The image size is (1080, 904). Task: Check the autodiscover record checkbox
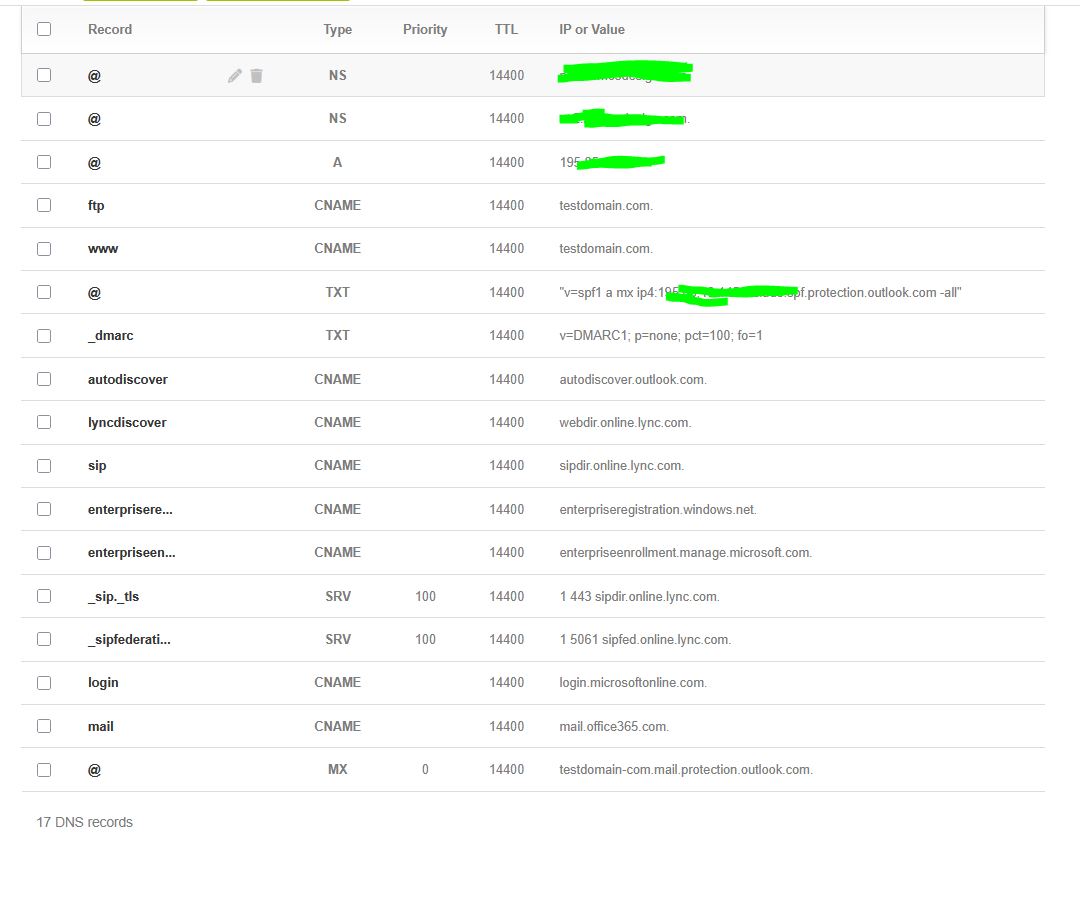coord(44,379)
